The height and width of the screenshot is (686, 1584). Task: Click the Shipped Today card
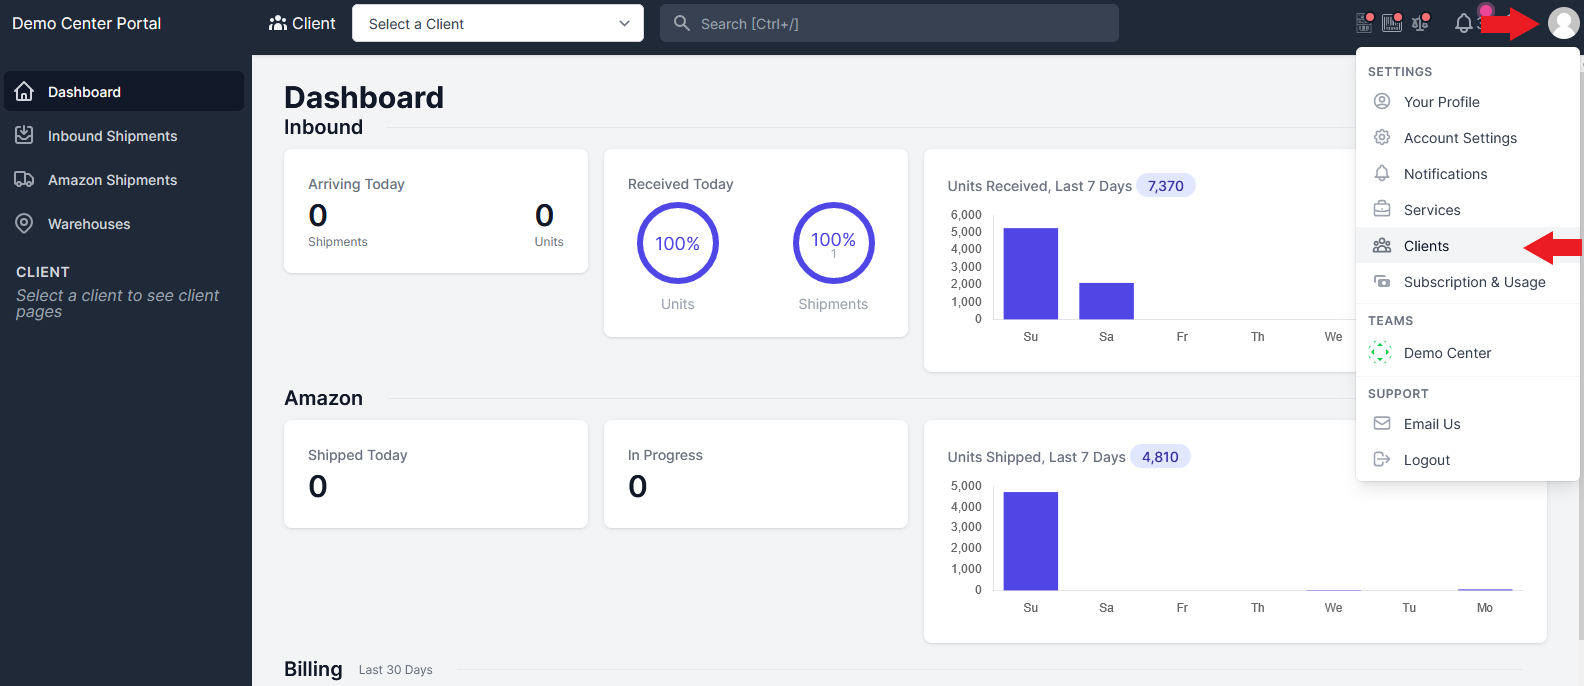coord(436,474)
